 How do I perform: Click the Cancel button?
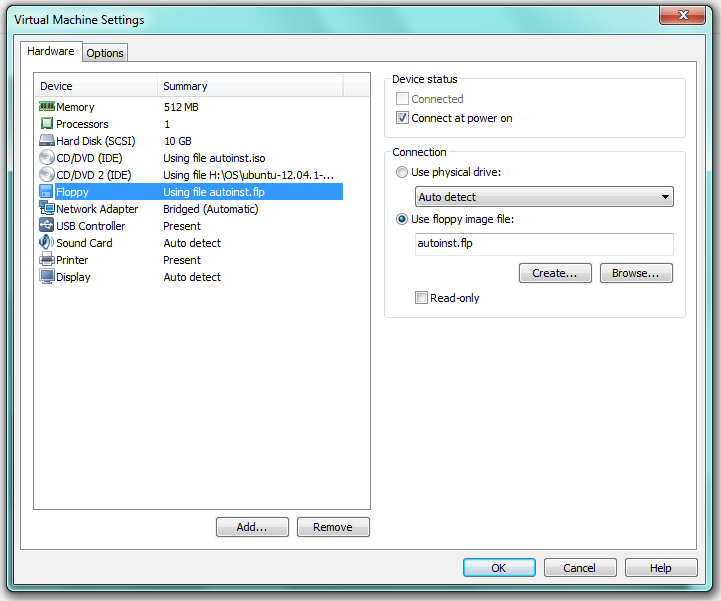(x=580, y=568)
